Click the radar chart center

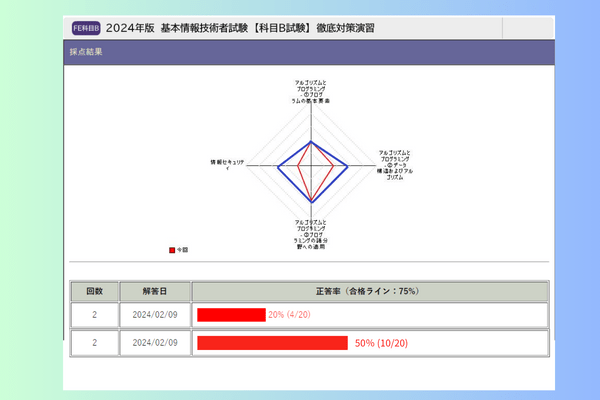[311, 165]
